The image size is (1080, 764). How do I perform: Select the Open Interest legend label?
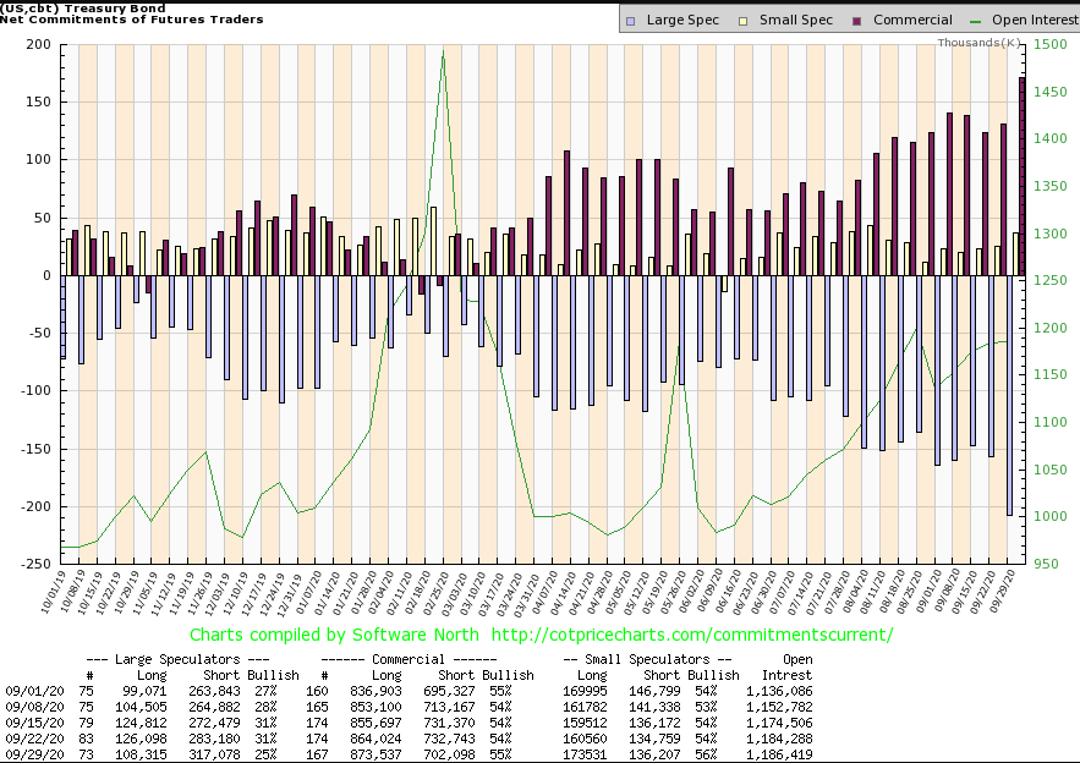(x=1034, y=20)
